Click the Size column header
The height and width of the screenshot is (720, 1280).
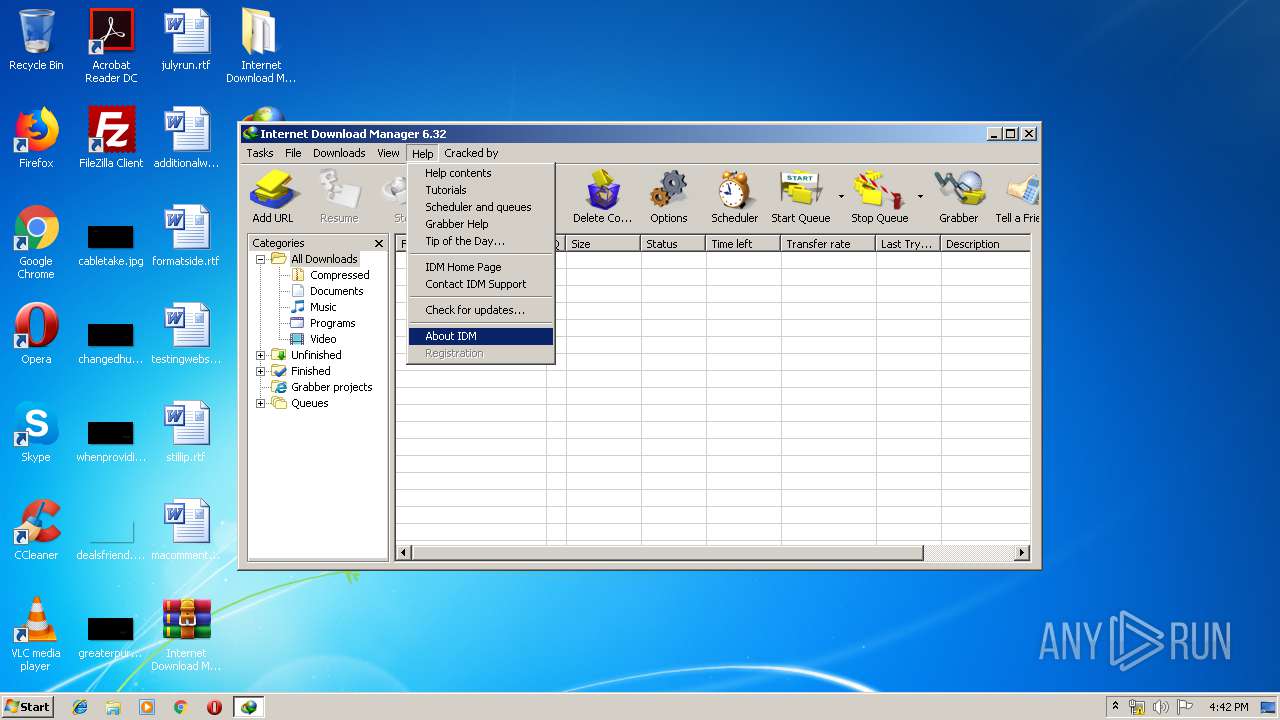pos(603,244)
